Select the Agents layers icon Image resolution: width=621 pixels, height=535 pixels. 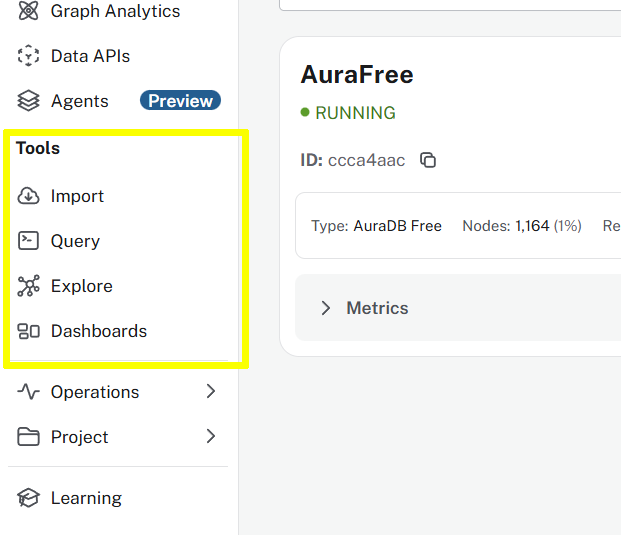(x=29, y=101)
